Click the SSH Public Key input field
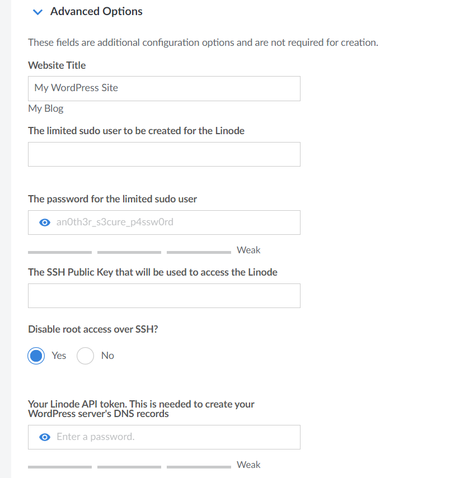Screen dimensions: 460x478 point(164,296)
